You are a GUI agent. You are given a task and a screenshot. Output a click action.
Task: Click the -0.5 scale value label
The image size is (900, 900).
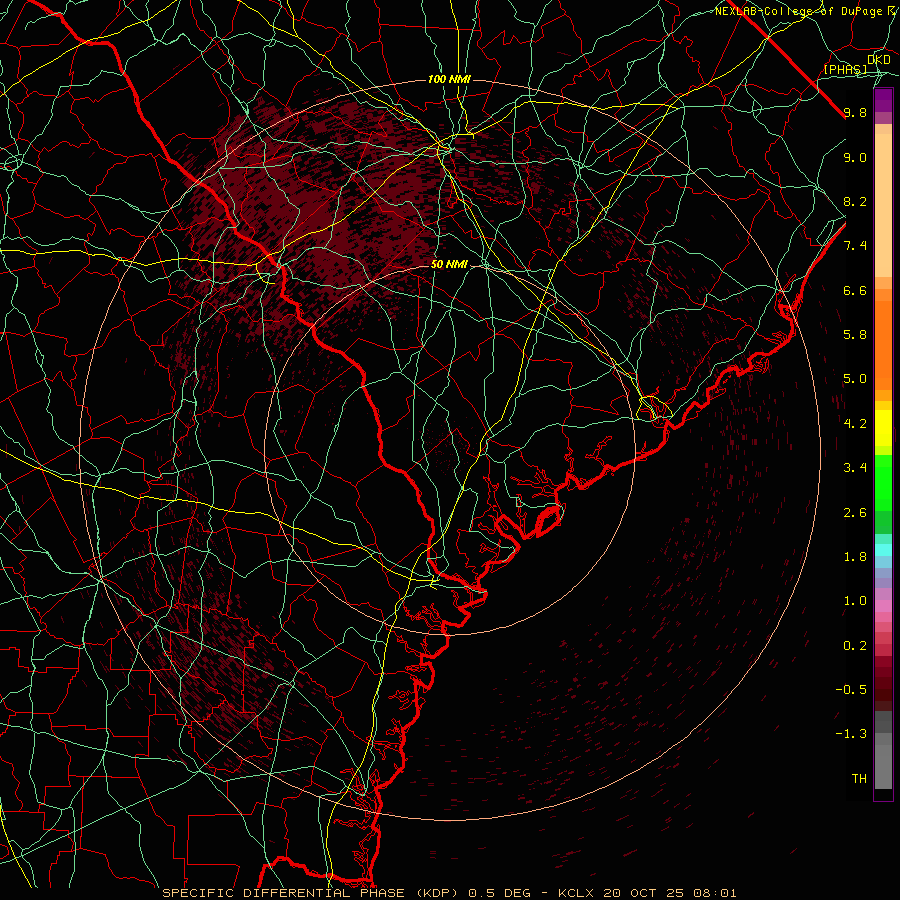[x=851, y=690]
